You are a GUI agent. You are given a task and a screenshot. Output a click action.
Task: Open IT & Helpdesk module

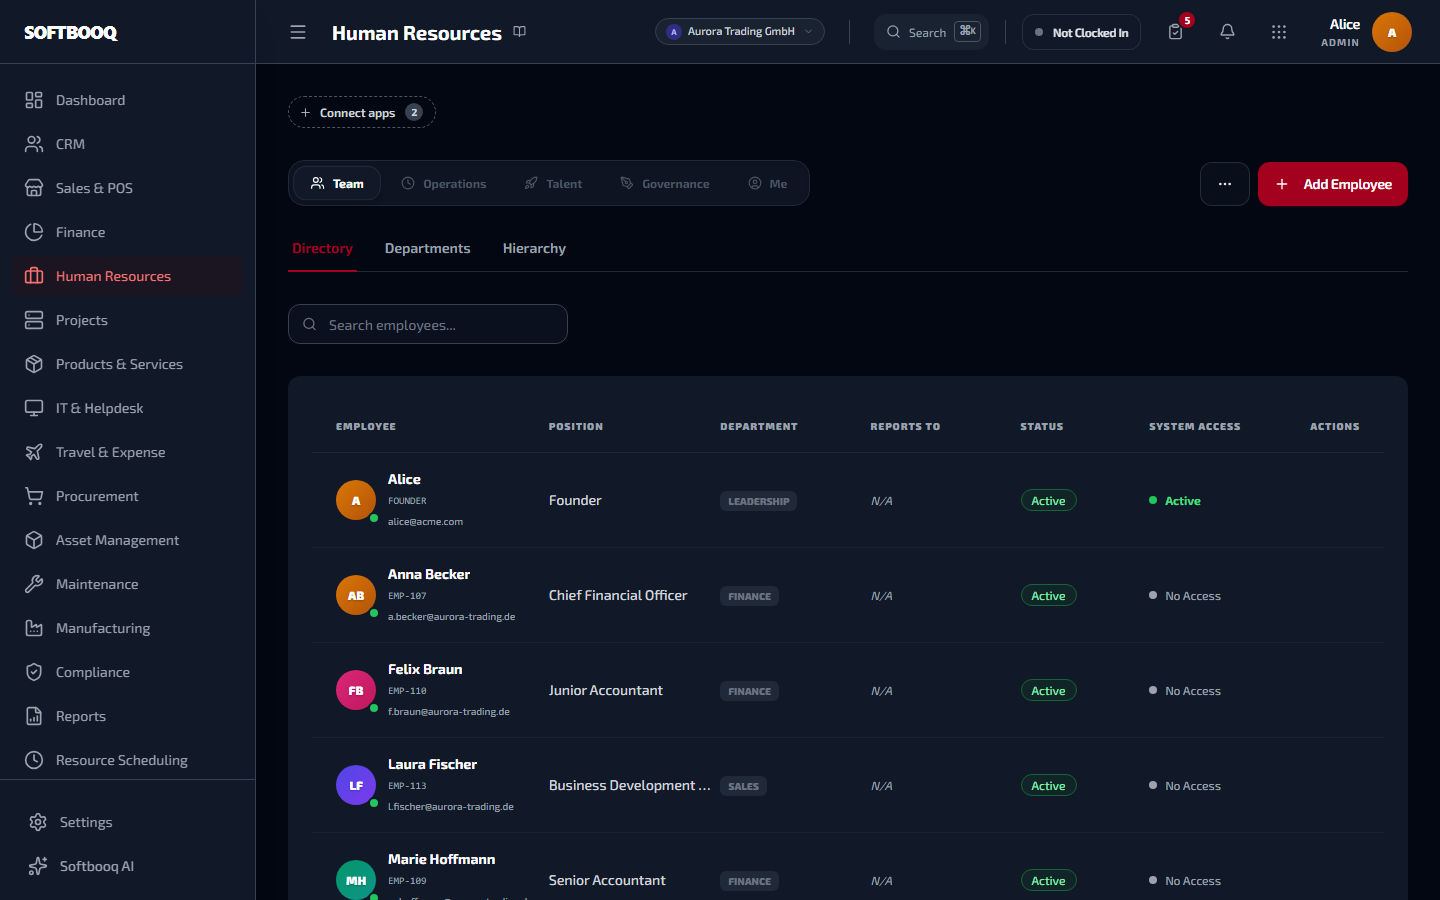click(127, 408)
